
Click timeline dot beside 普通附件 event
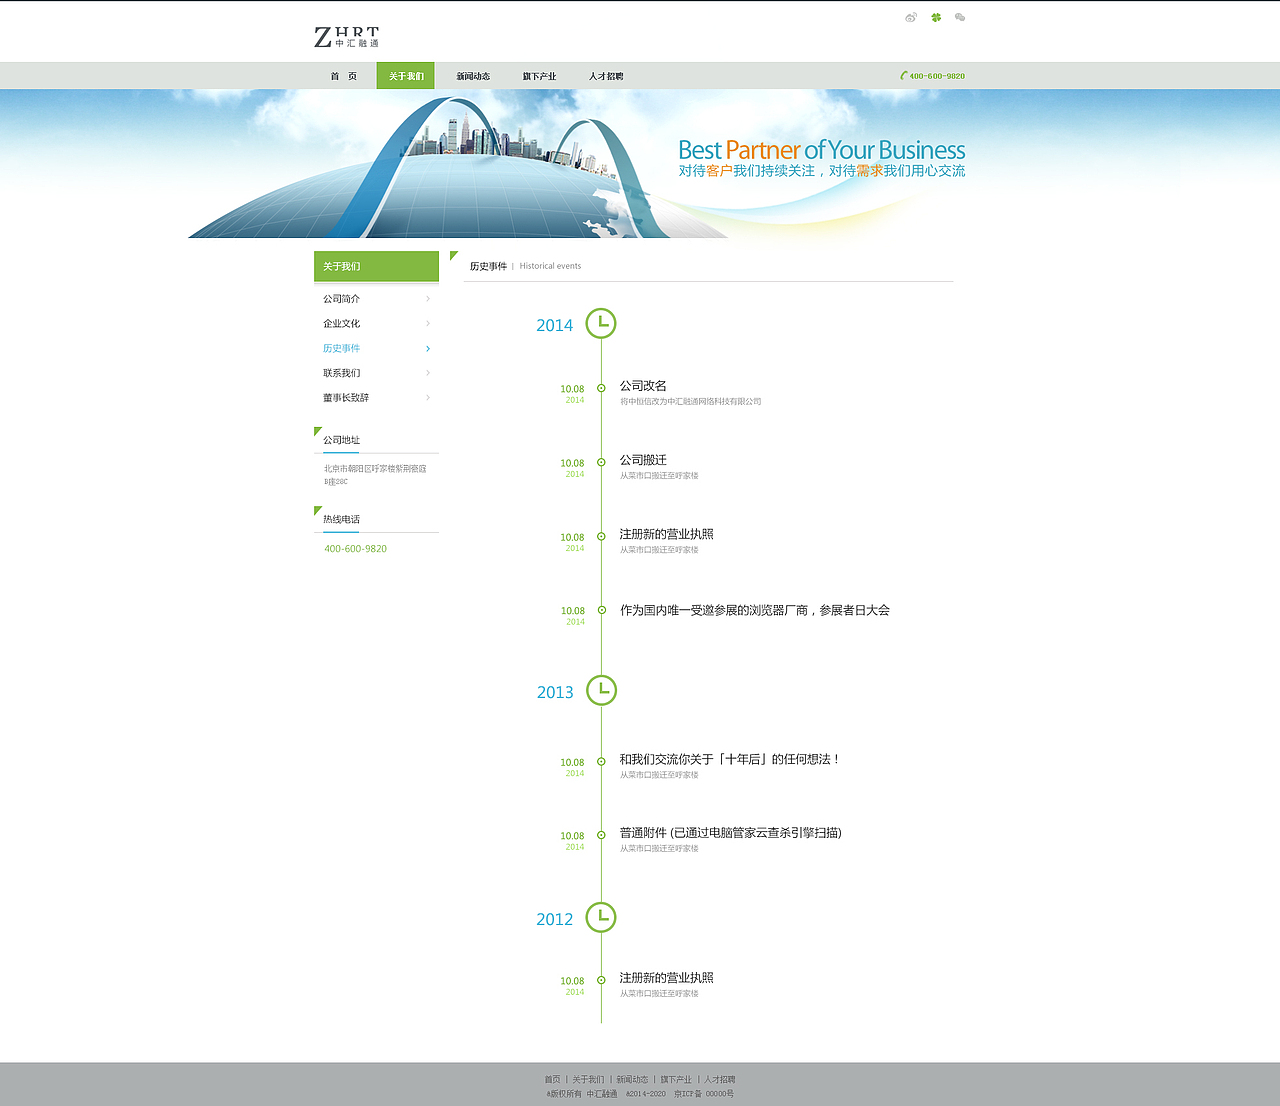tap(601, 835)
